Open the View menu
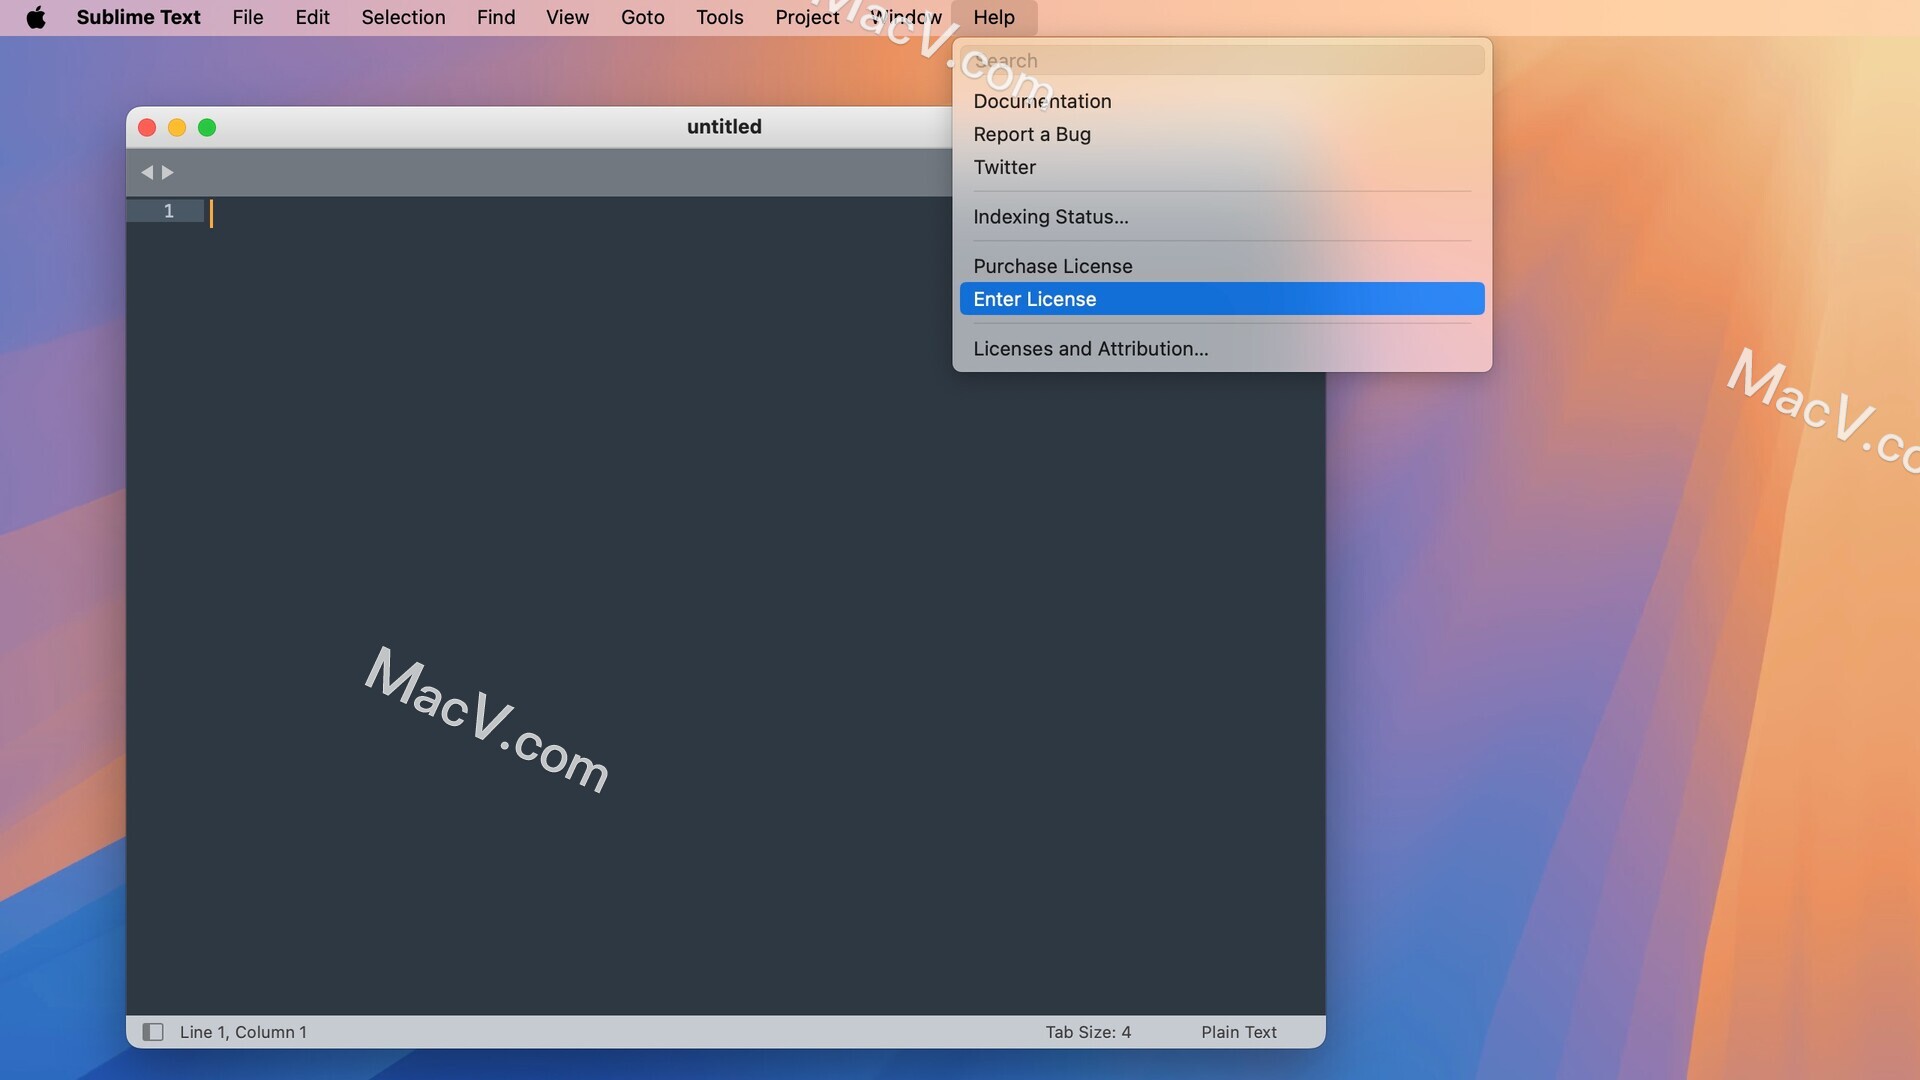 coord(567,17)
